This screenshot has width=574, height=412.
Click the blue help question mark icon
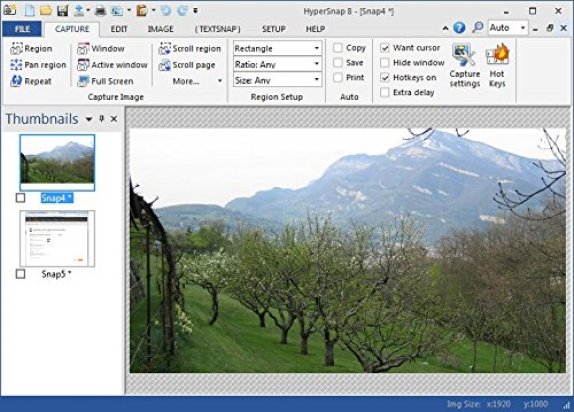click(x=459, y=27)
